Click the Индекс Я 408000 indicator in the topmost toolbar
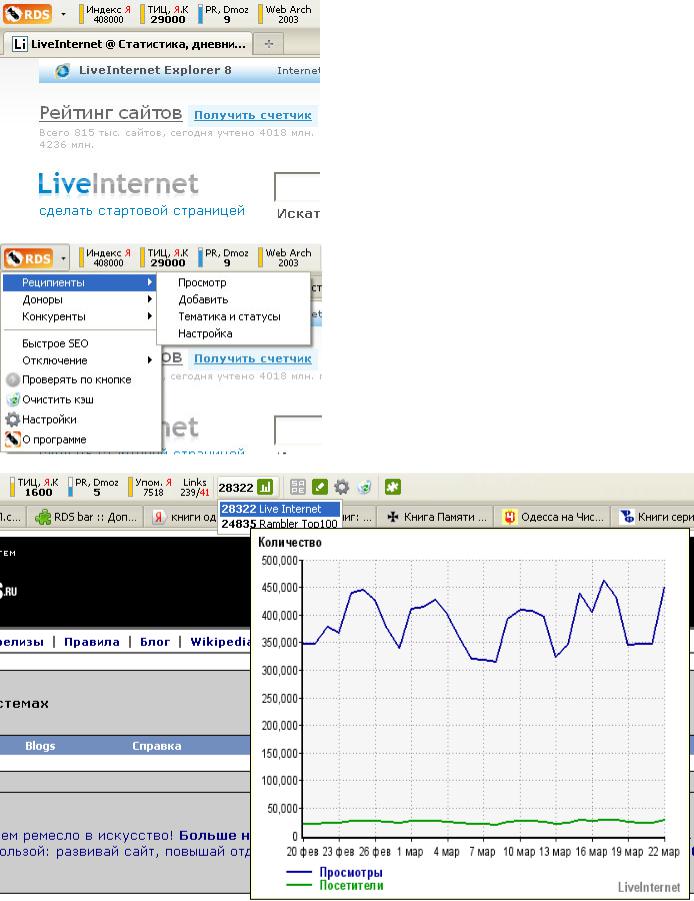Image resolution: width=694 pixels, height=901 pixels. coord(105,14)
